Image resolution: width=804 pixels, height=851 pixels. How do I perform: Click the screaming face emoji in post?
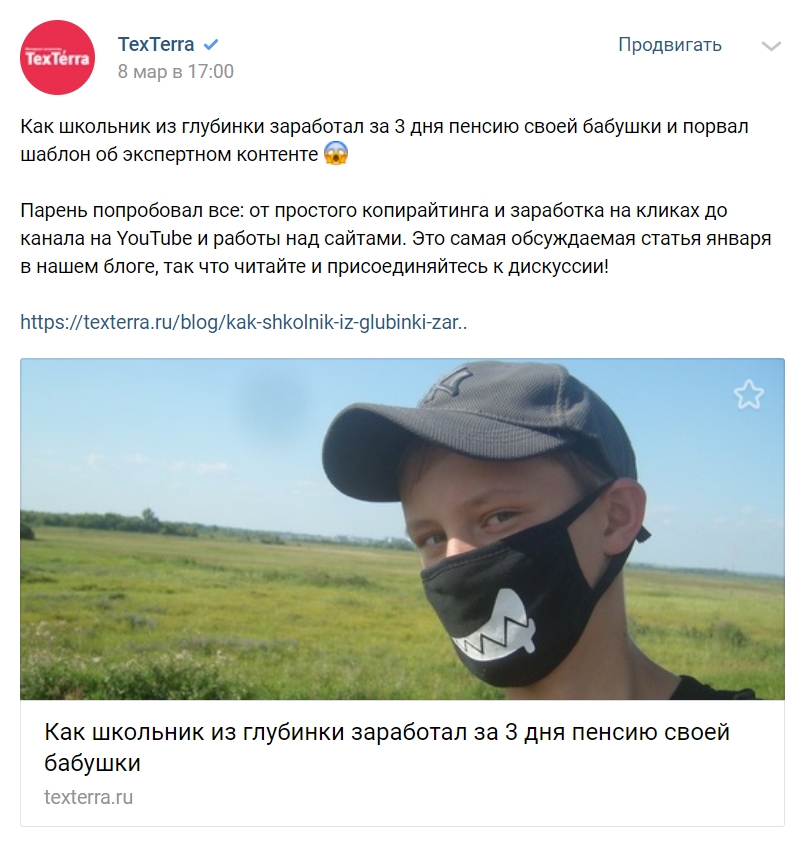click(x=335, y=154)
